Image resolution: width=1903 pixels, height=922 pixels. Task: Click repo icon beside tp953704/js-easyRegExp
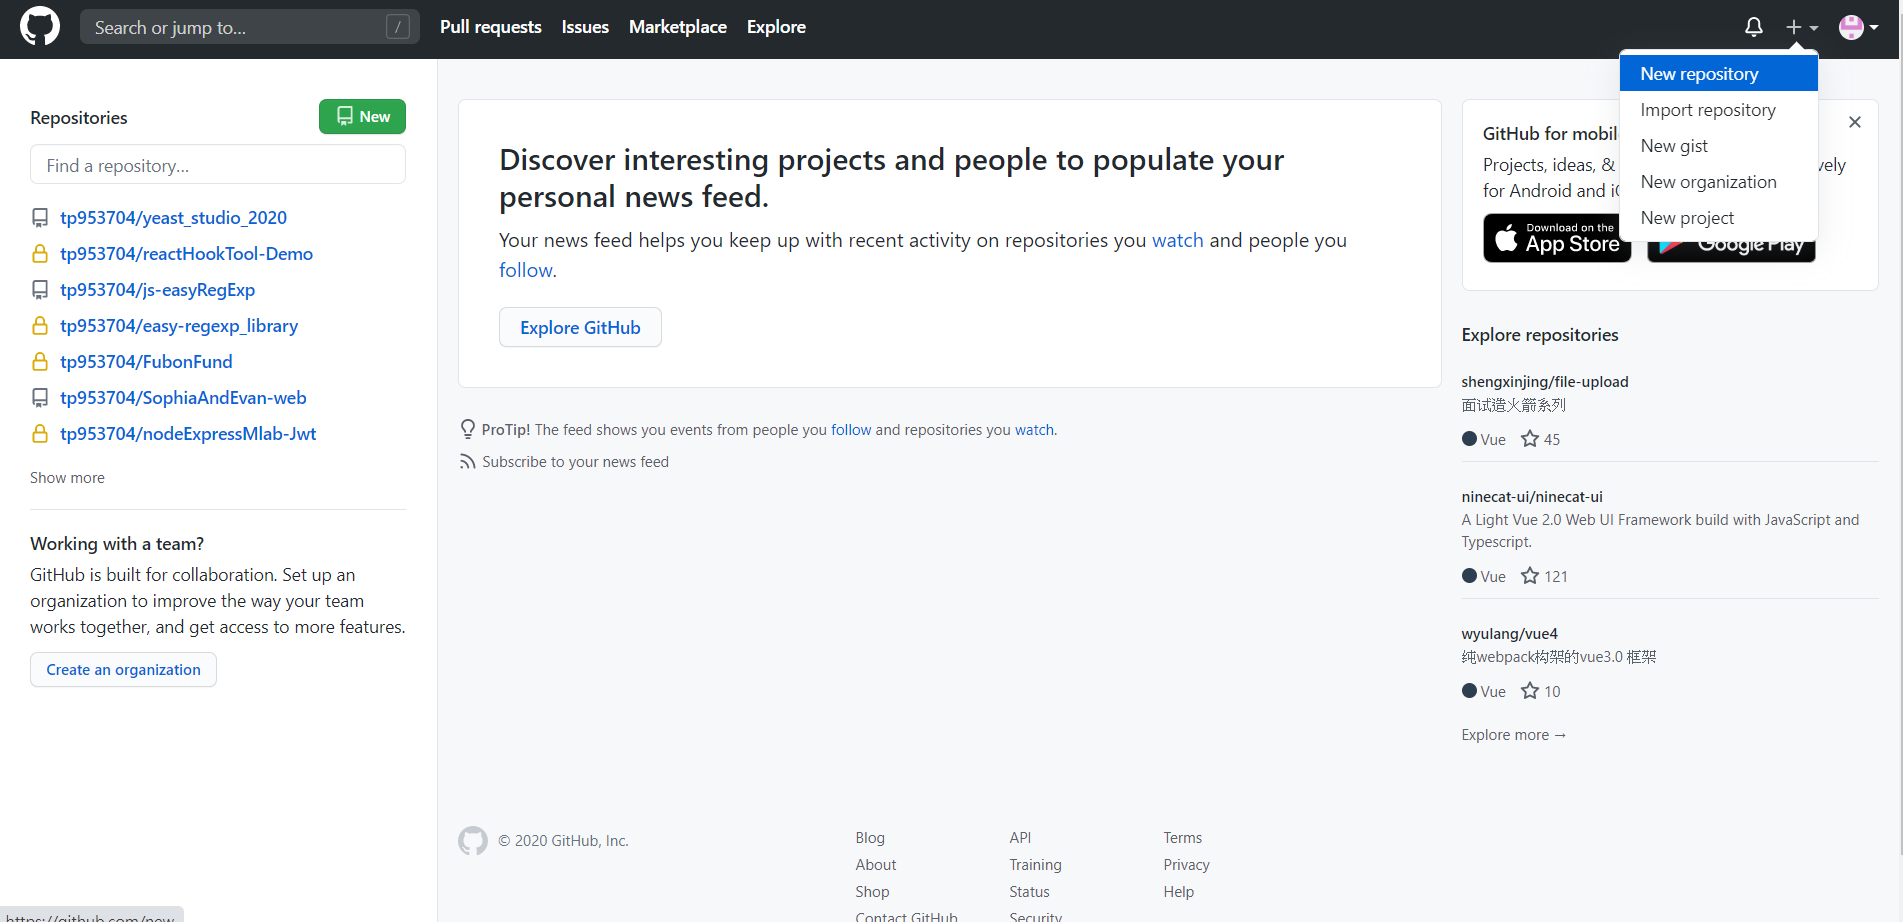pos(40,290)
